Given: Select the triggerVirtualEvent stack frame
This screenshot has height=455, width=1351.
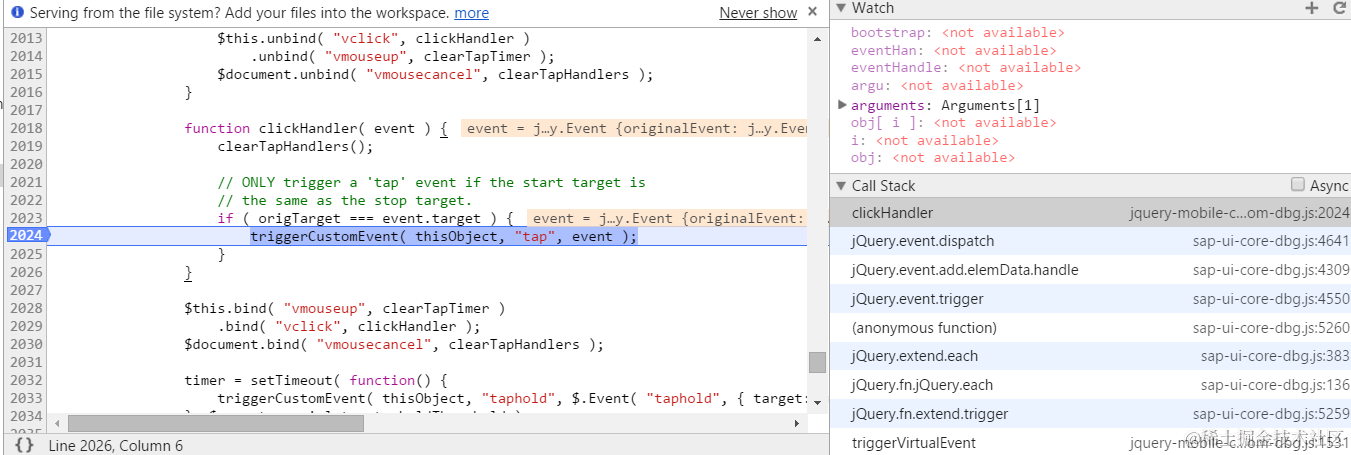Looking at the screenshot, I should (x=1090, y=442).
